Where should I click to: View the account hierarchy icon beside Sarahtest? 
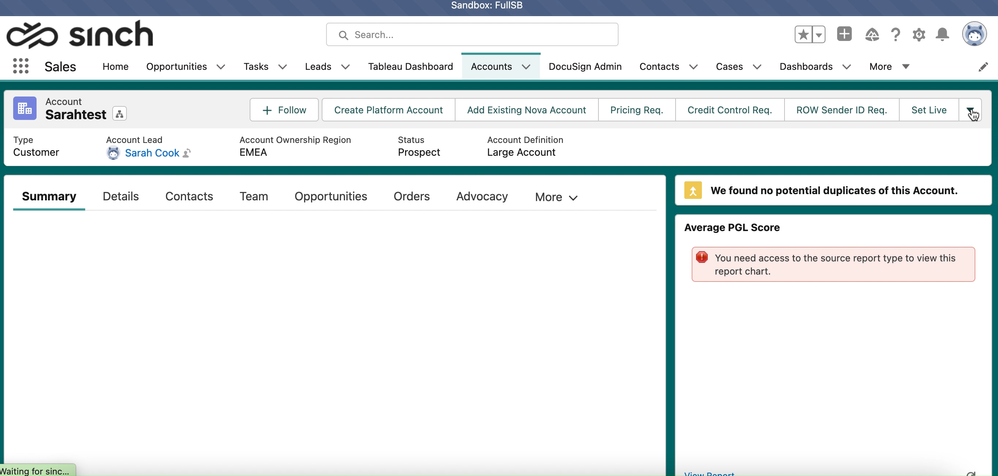point(120,114)
